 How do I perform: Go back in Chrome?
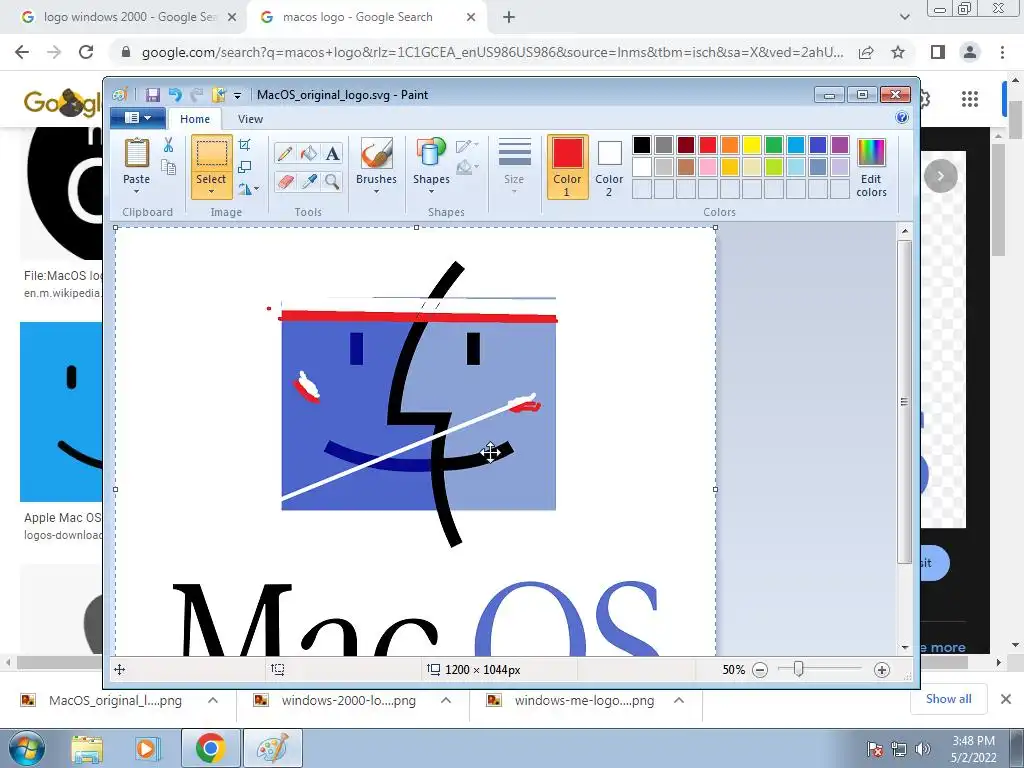click(x=22, y=52)
